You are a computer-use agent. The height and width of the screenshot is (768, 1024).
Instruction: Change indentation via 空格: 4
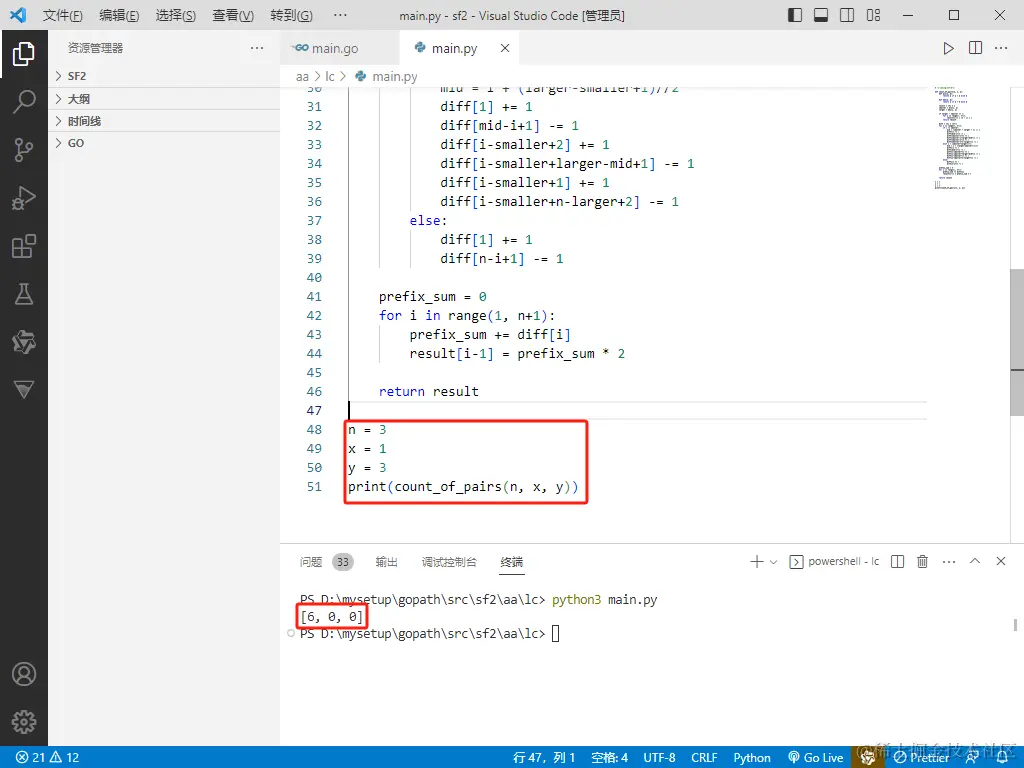(x=609, y=758)
